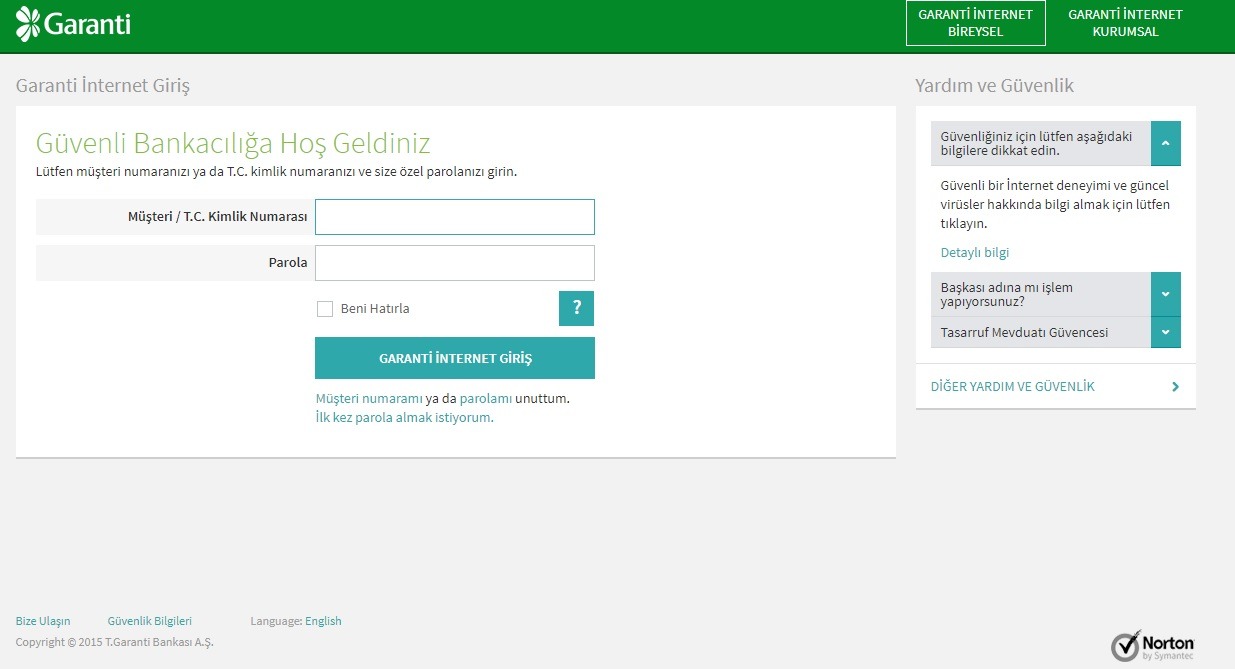The width and height of the screenshot is (1235, 669).
Task: Expand Tasarruf Mevduatı Güvencesi section
Action: click(x=1166, y=332)
